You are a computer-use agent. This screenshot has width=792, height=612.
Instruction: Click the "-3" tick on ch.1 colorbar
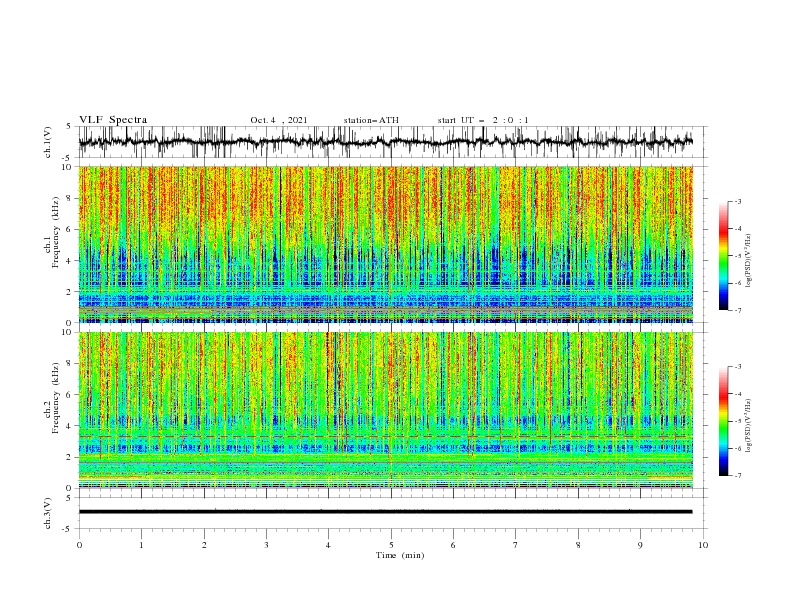(x=737, y=201)
